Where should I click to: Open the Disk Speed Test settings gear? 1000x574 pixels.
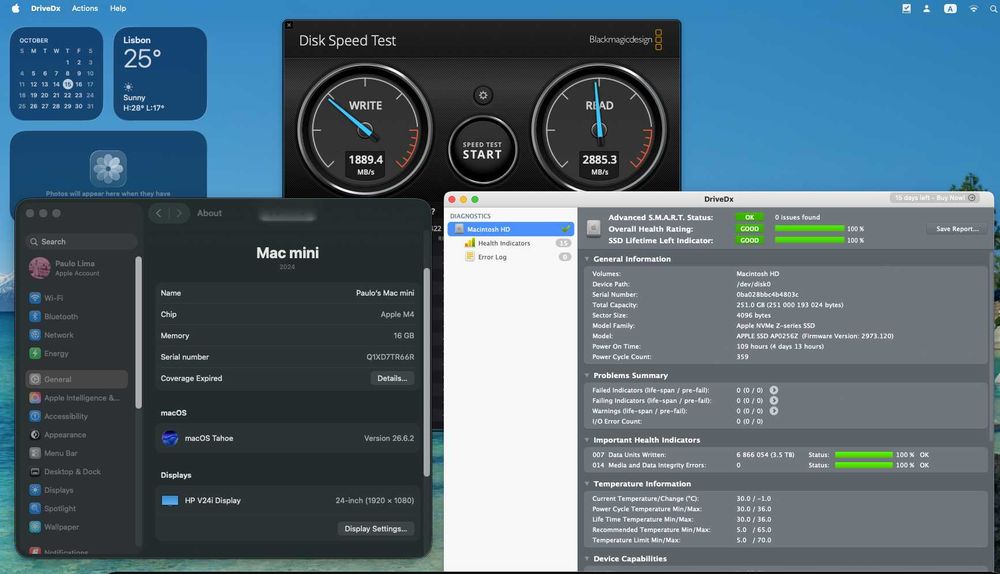pos(483,95)
